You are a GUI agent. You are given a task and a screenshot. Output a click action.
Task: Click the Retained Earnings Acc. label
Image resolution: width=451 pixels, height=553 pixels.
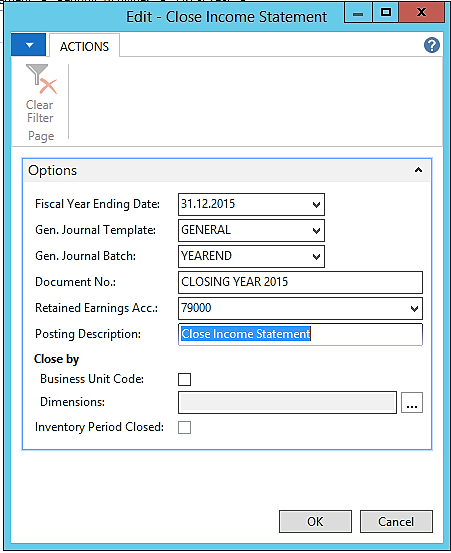pyautogui.click(x=97, y=308)
